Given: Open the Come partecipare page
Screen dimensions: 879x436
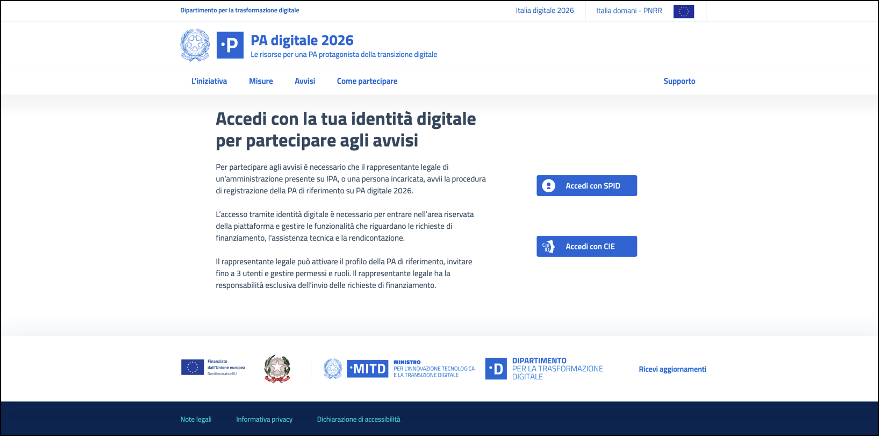Looking at the screenshot, I should coord(367,81).
